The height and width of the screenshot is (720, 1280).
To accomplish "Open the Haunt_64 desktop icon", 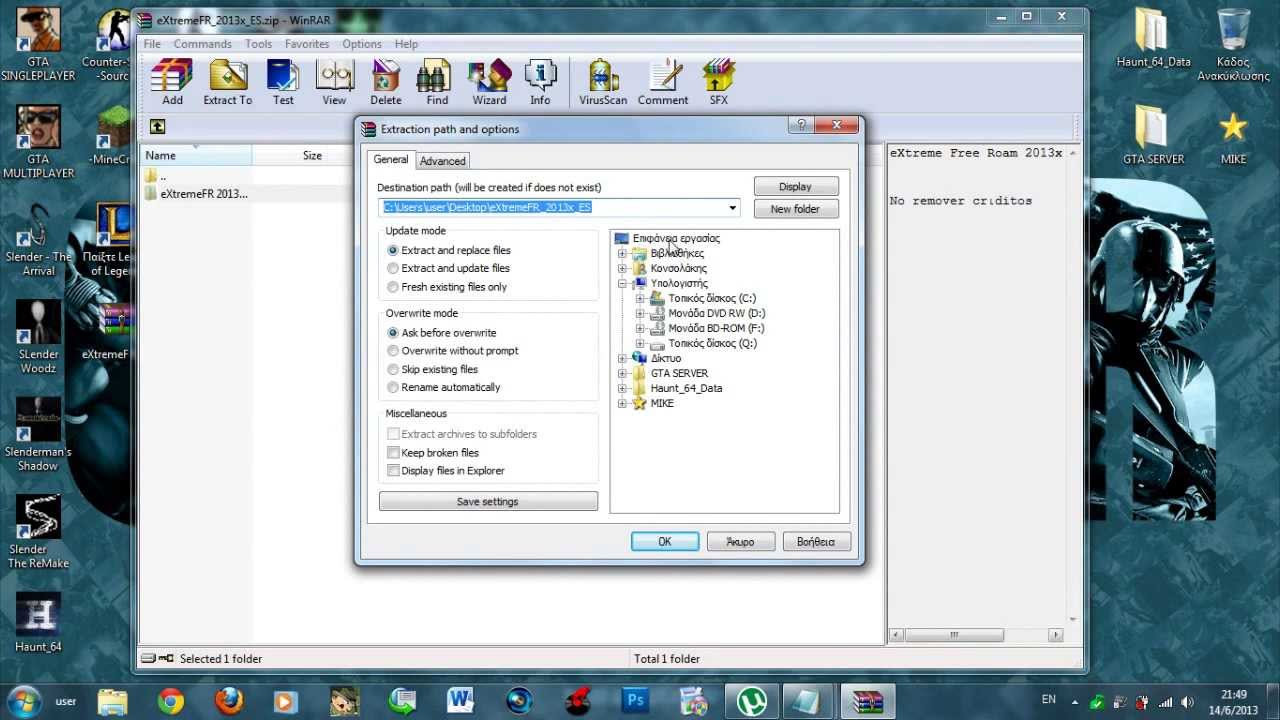I will [38, 623].
